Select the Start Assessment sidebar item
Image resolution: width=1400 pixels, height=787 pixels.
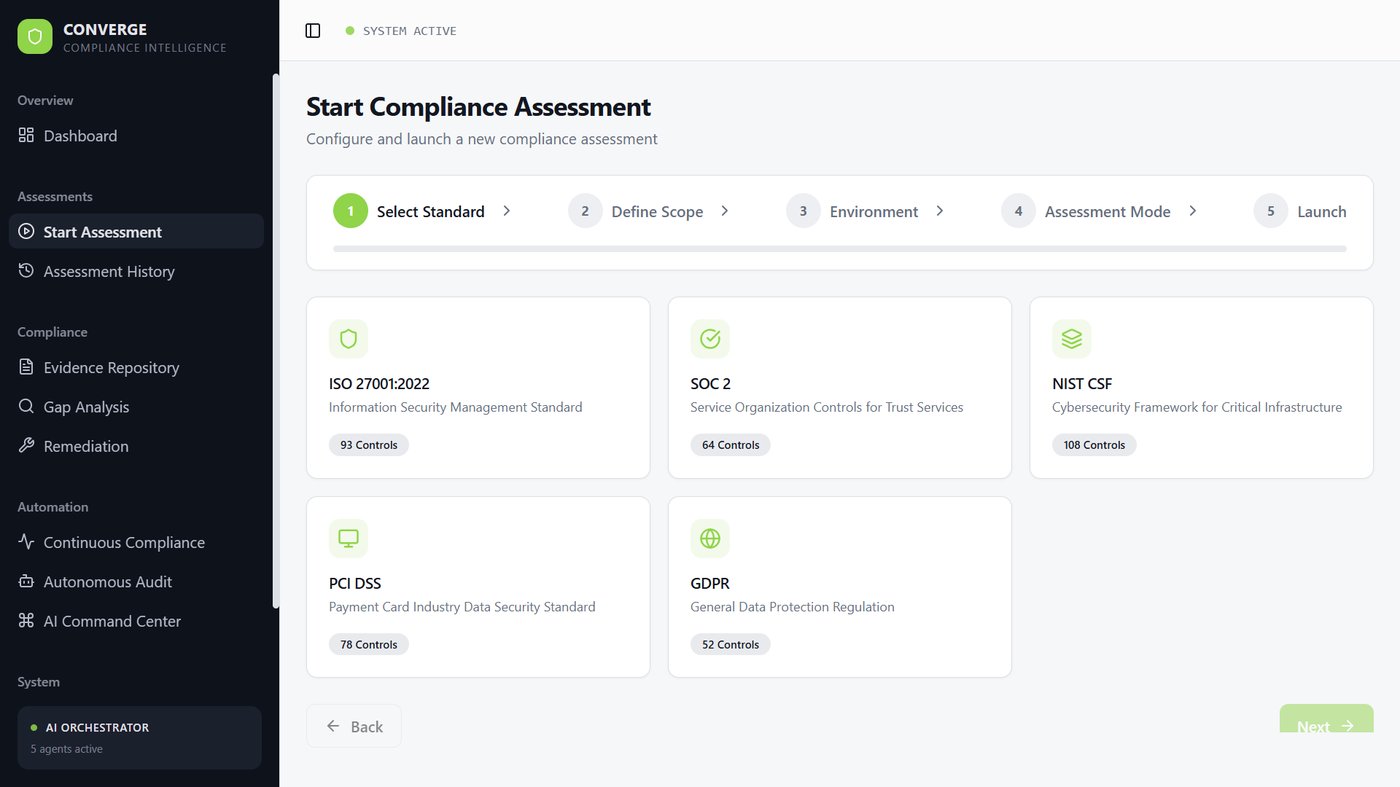click(x=136, y=231)
